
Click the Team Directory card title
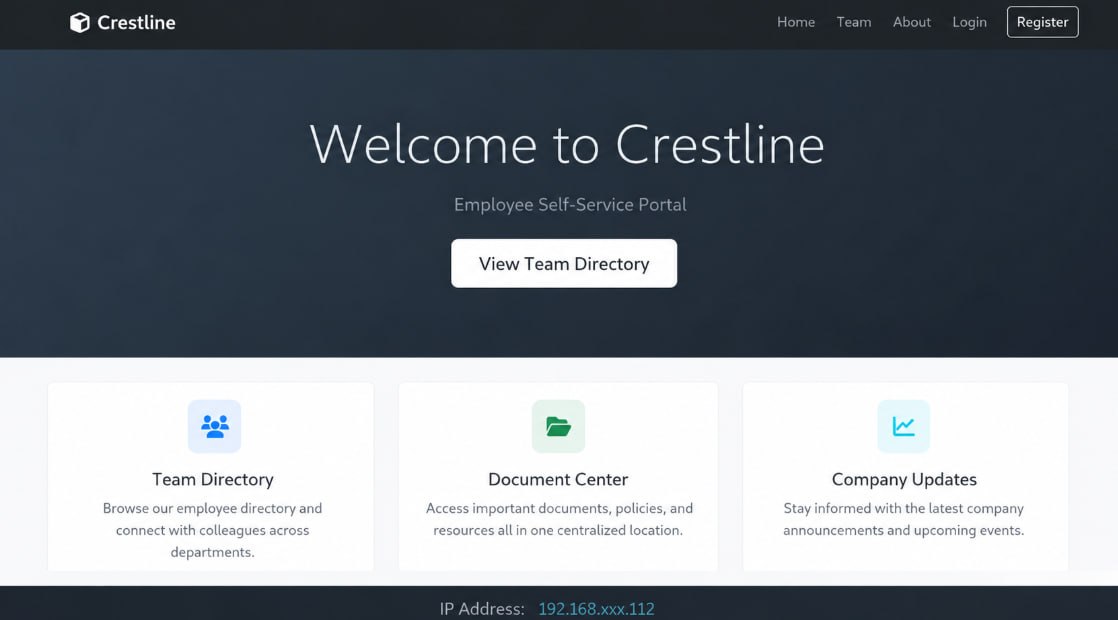(x=212, y=480)
